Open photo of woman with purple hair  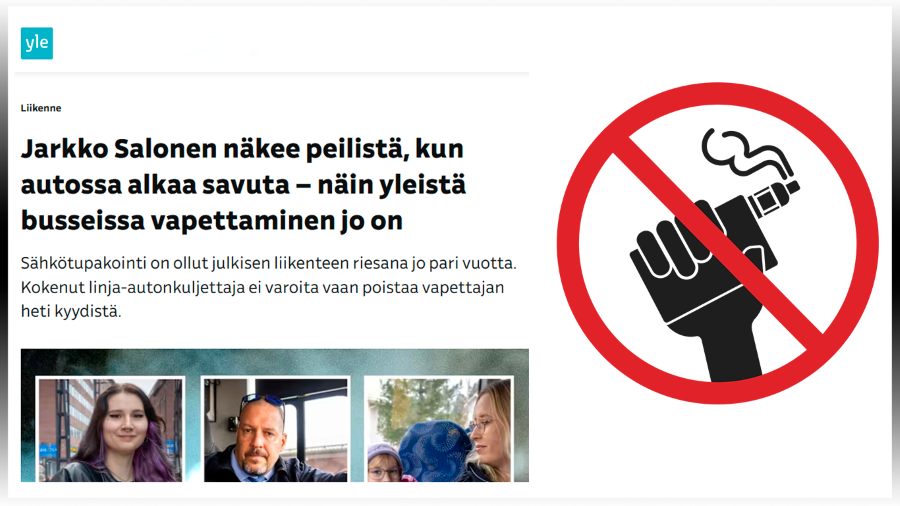coord(110,429)
